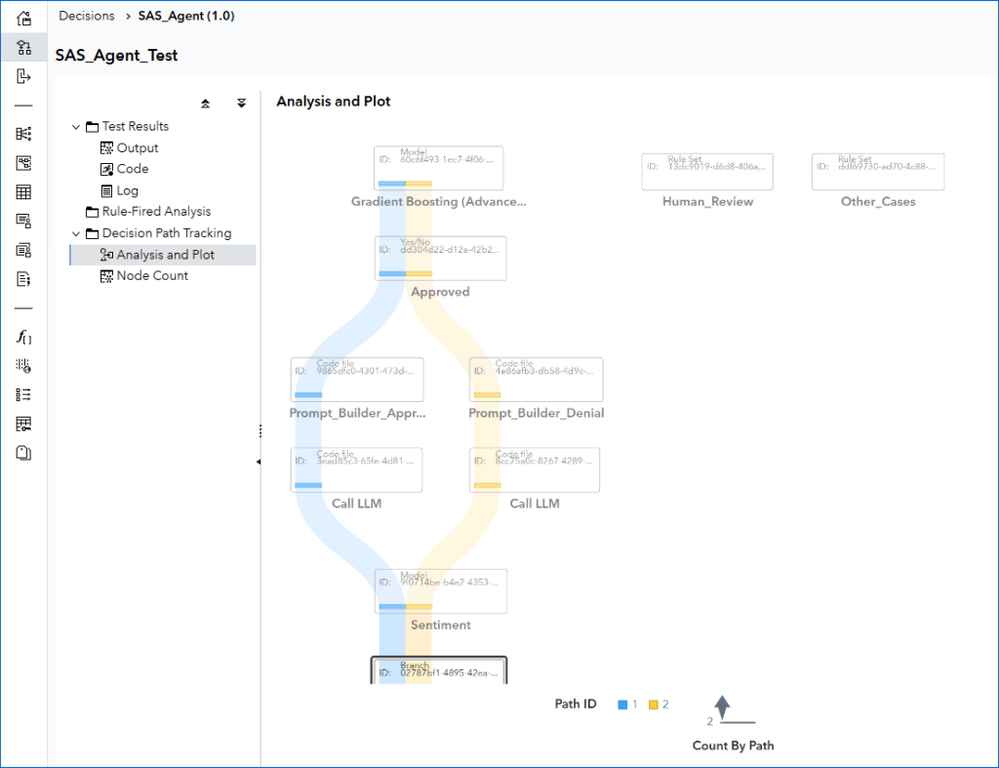Click the table with key icon
Image resolution: width=999 pixels, height=768 pixels.
pos(24,424)
